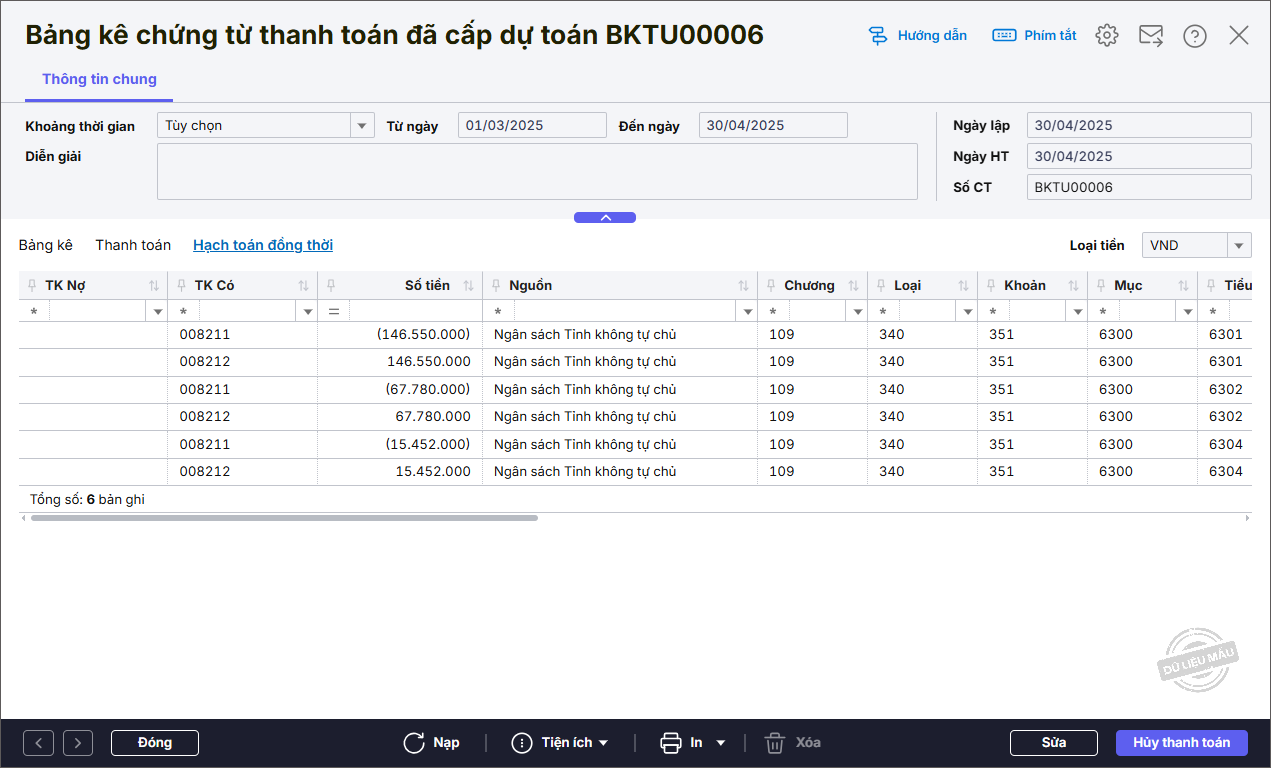Click the Nạp reload icon
Image resolution: width=1271 pixels, height=768 pixels.
414,743
